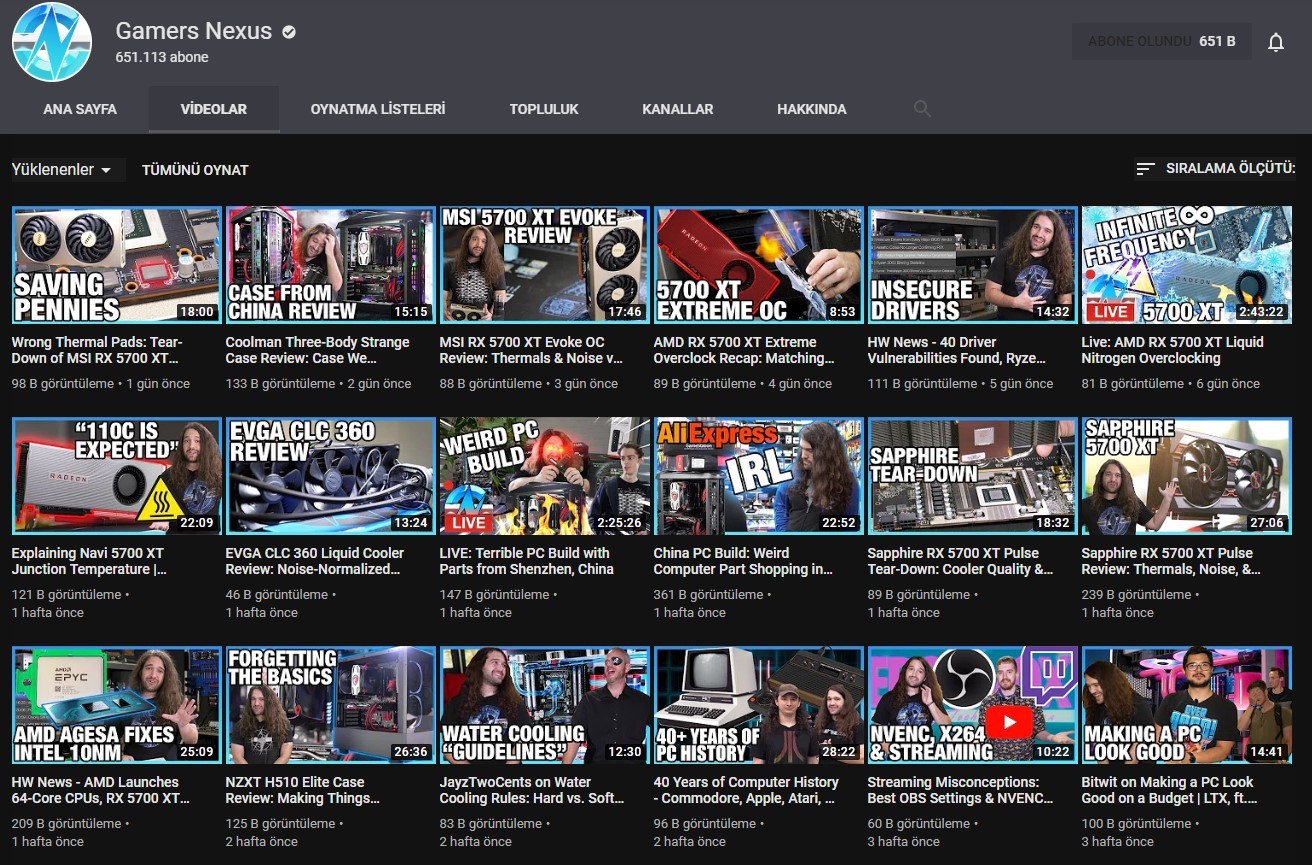
Task: Click the verified badge next to Gamers Nexus
Action: coord(289,32)
